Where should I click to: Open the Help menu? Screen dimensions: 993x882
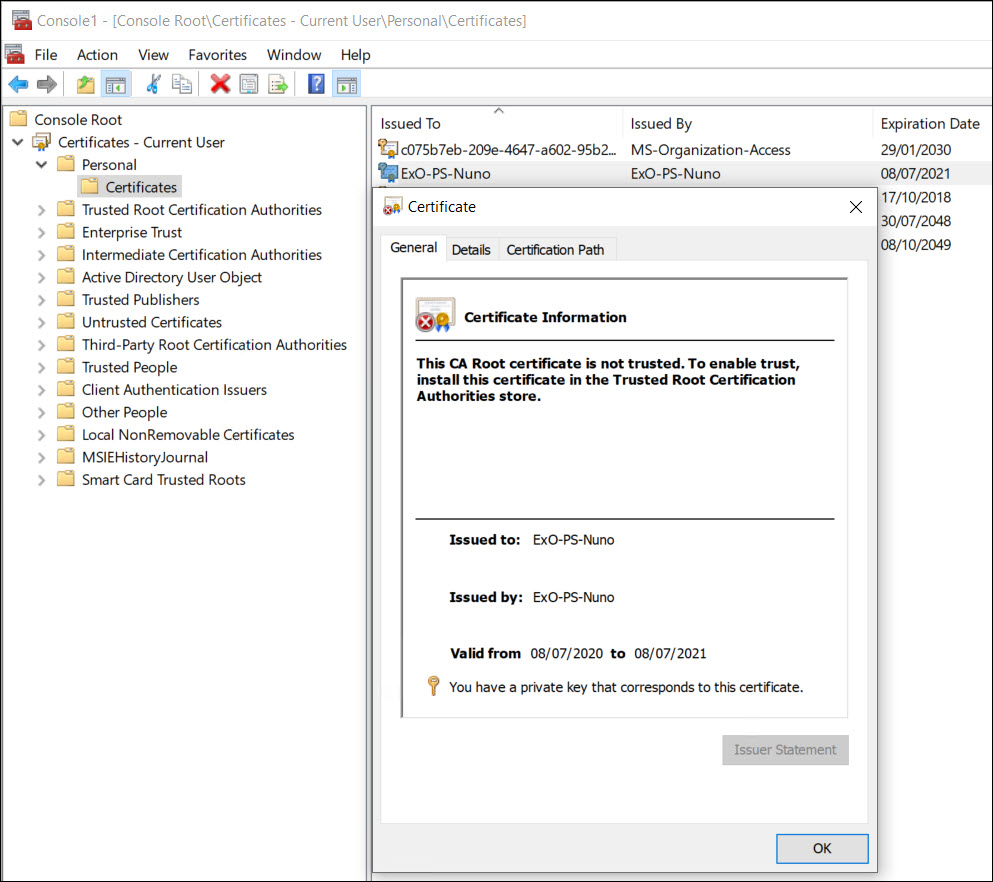355,55
